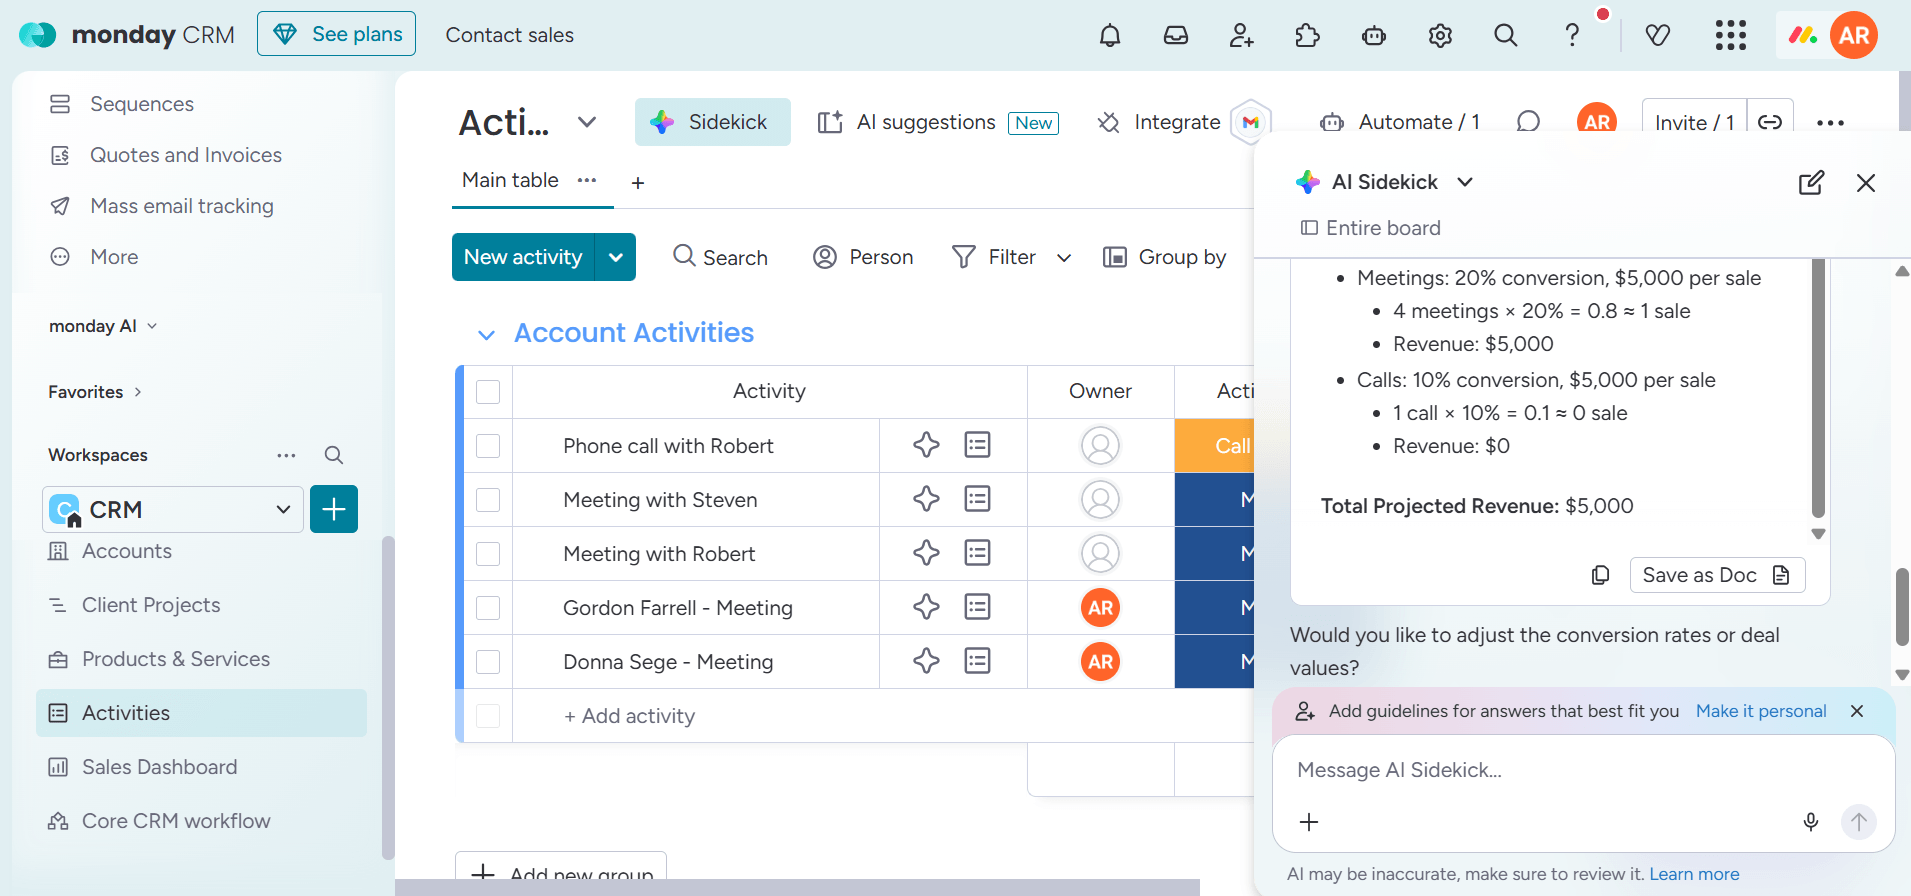Check the Donna Sege - Meeting row
This screenshot has height=896, width=1911.
tap(488, 662)
